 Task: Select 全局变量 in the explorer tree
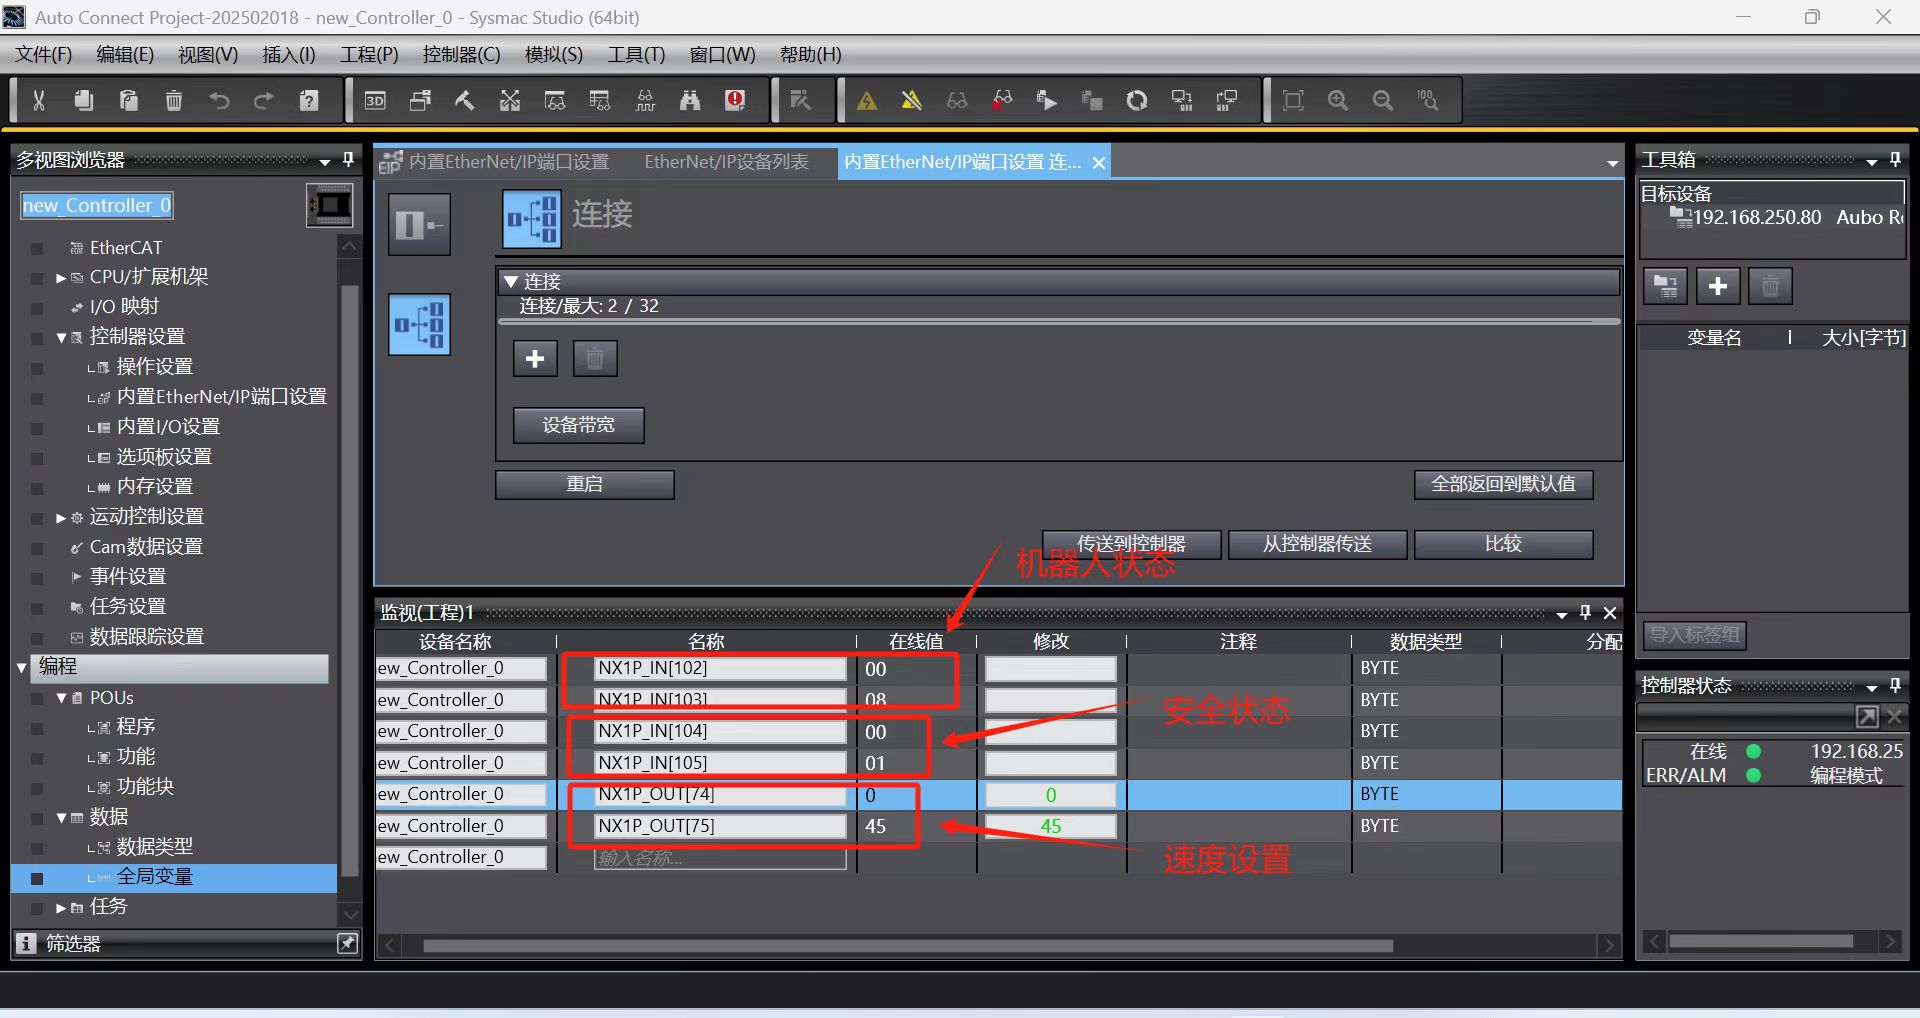pos(155,877)
